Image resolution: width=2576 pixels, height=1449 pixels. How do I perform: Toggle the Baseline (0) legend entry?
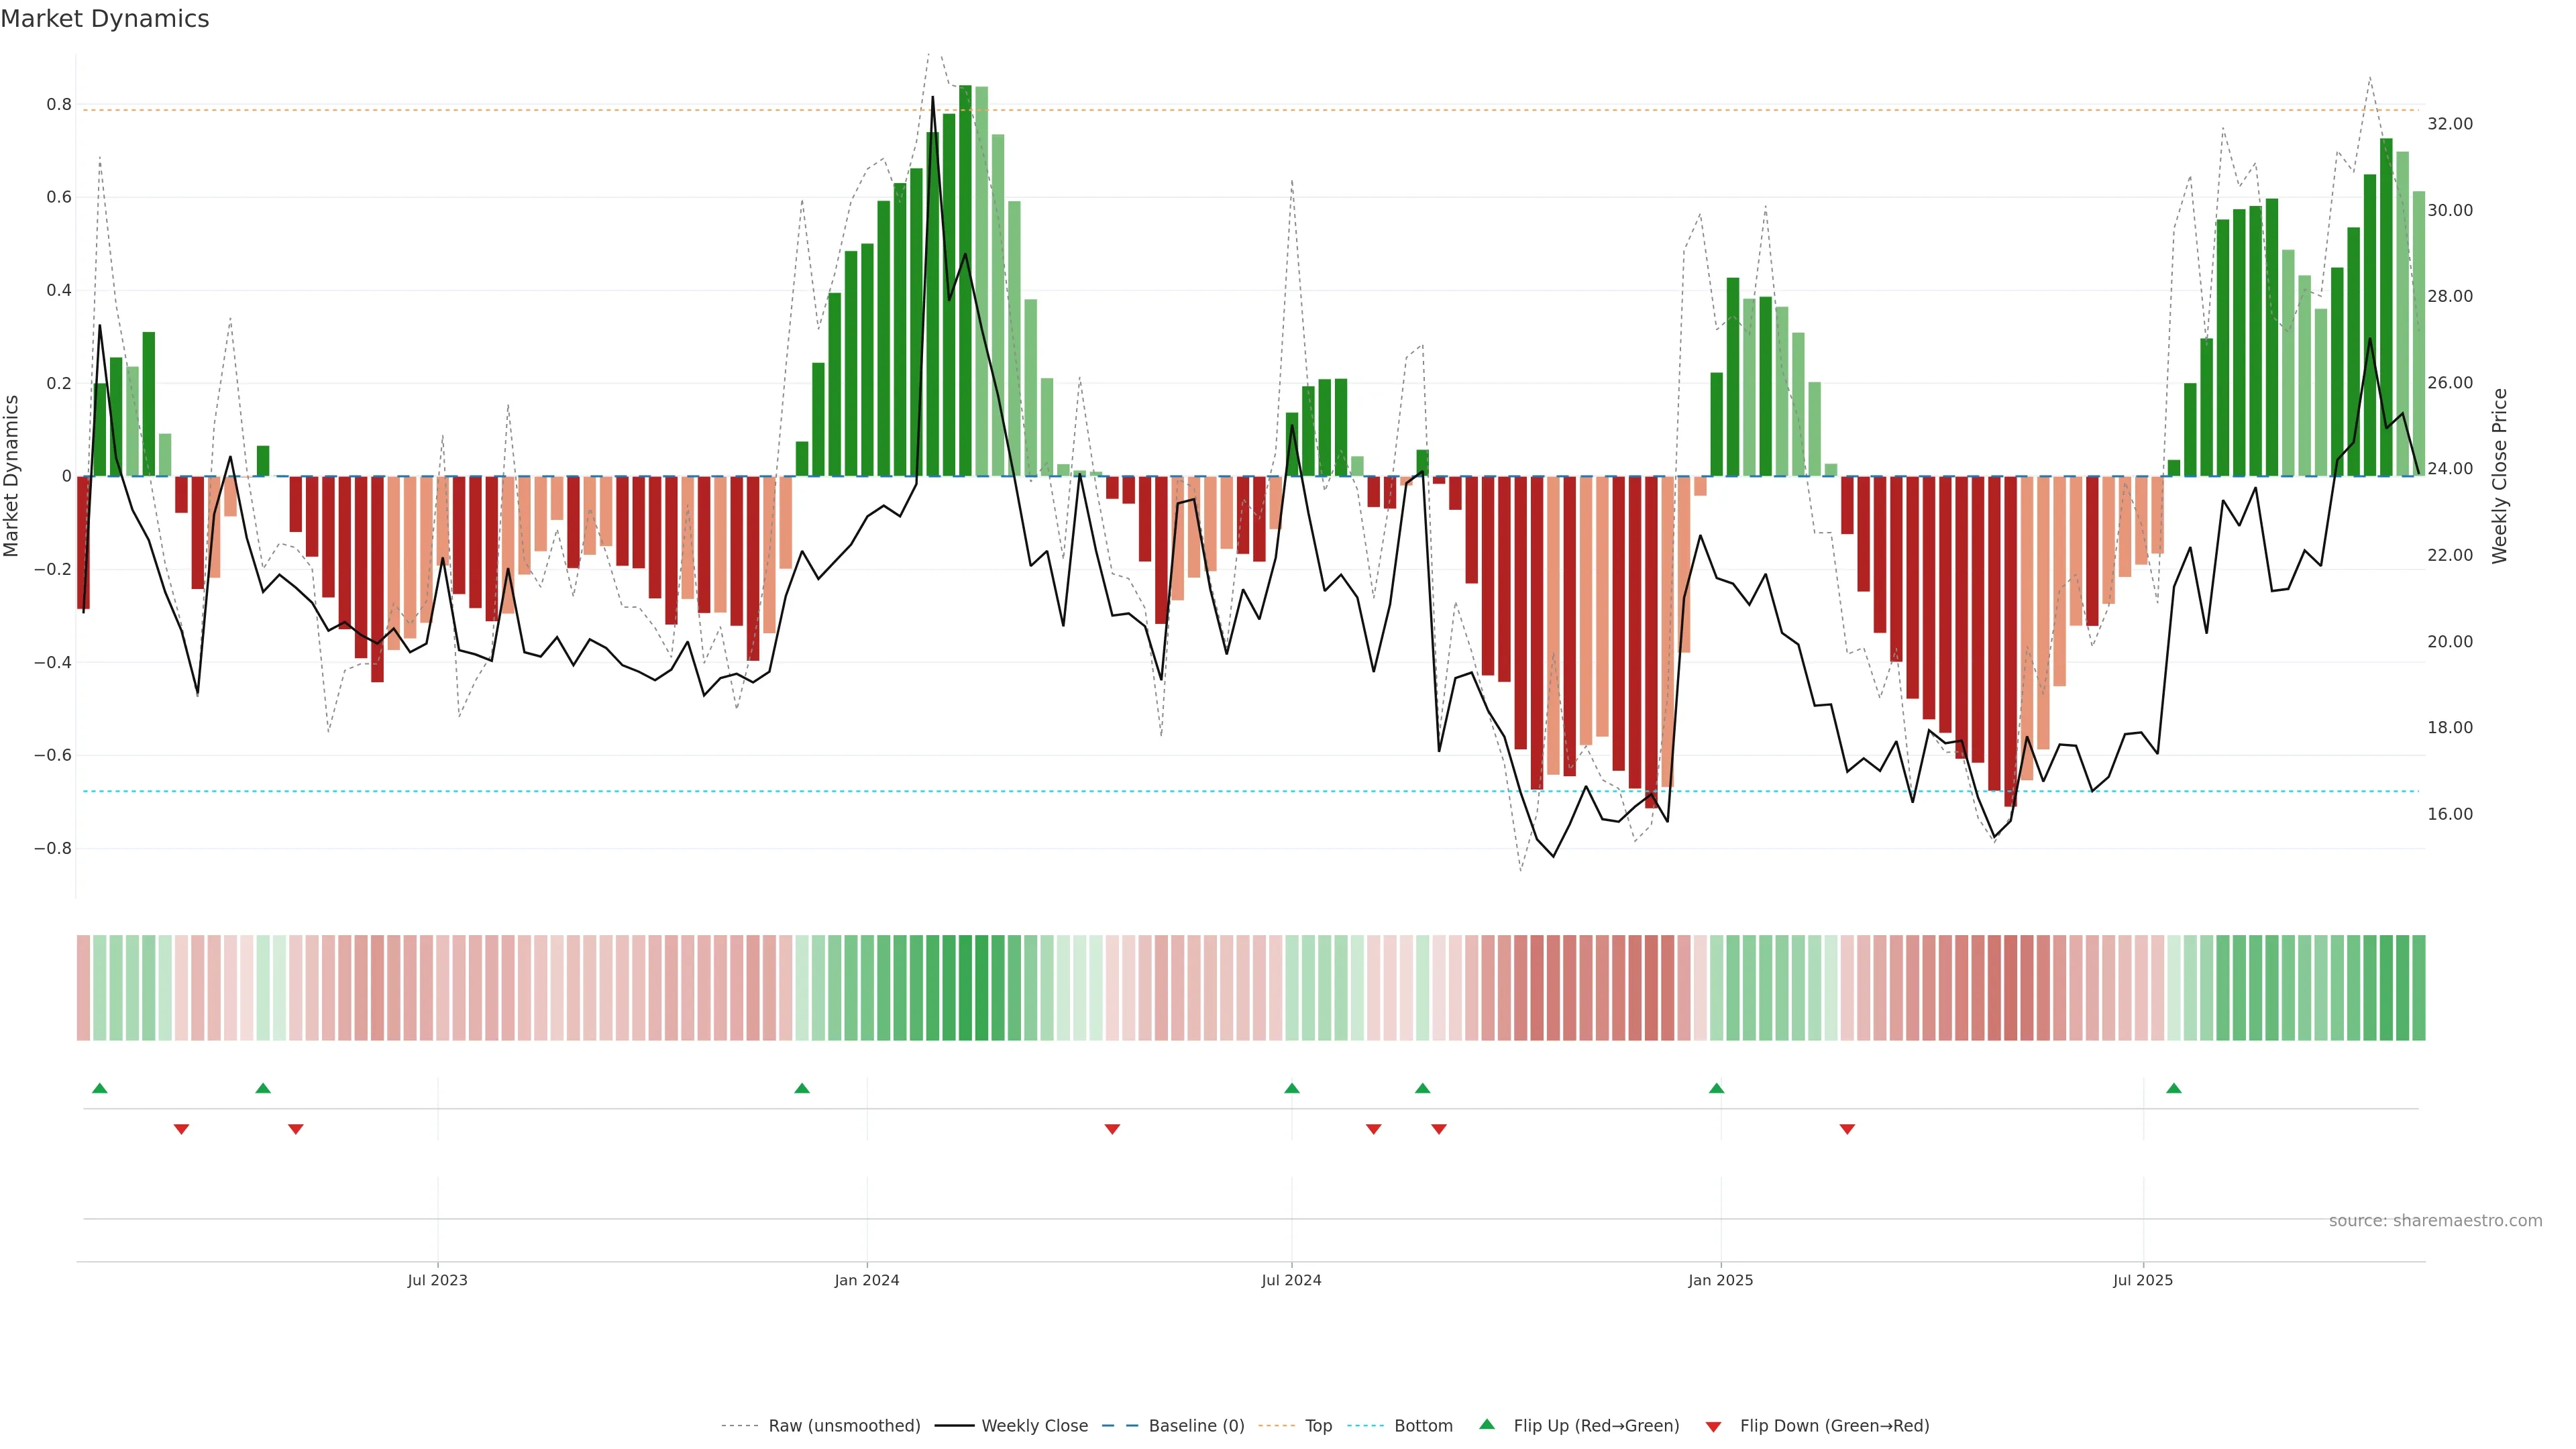pyautogui.click(x=1196, y=1426)
